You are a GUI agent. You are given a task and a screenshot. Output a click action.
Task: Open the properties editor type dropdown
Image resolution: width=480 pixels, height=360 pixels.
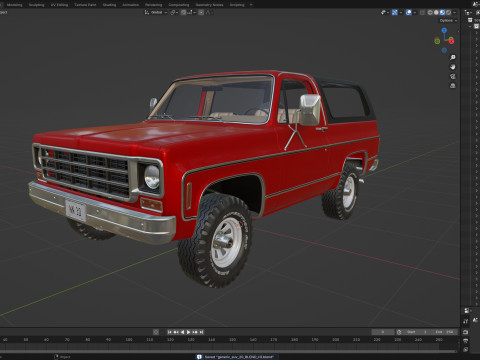[468, 310]
